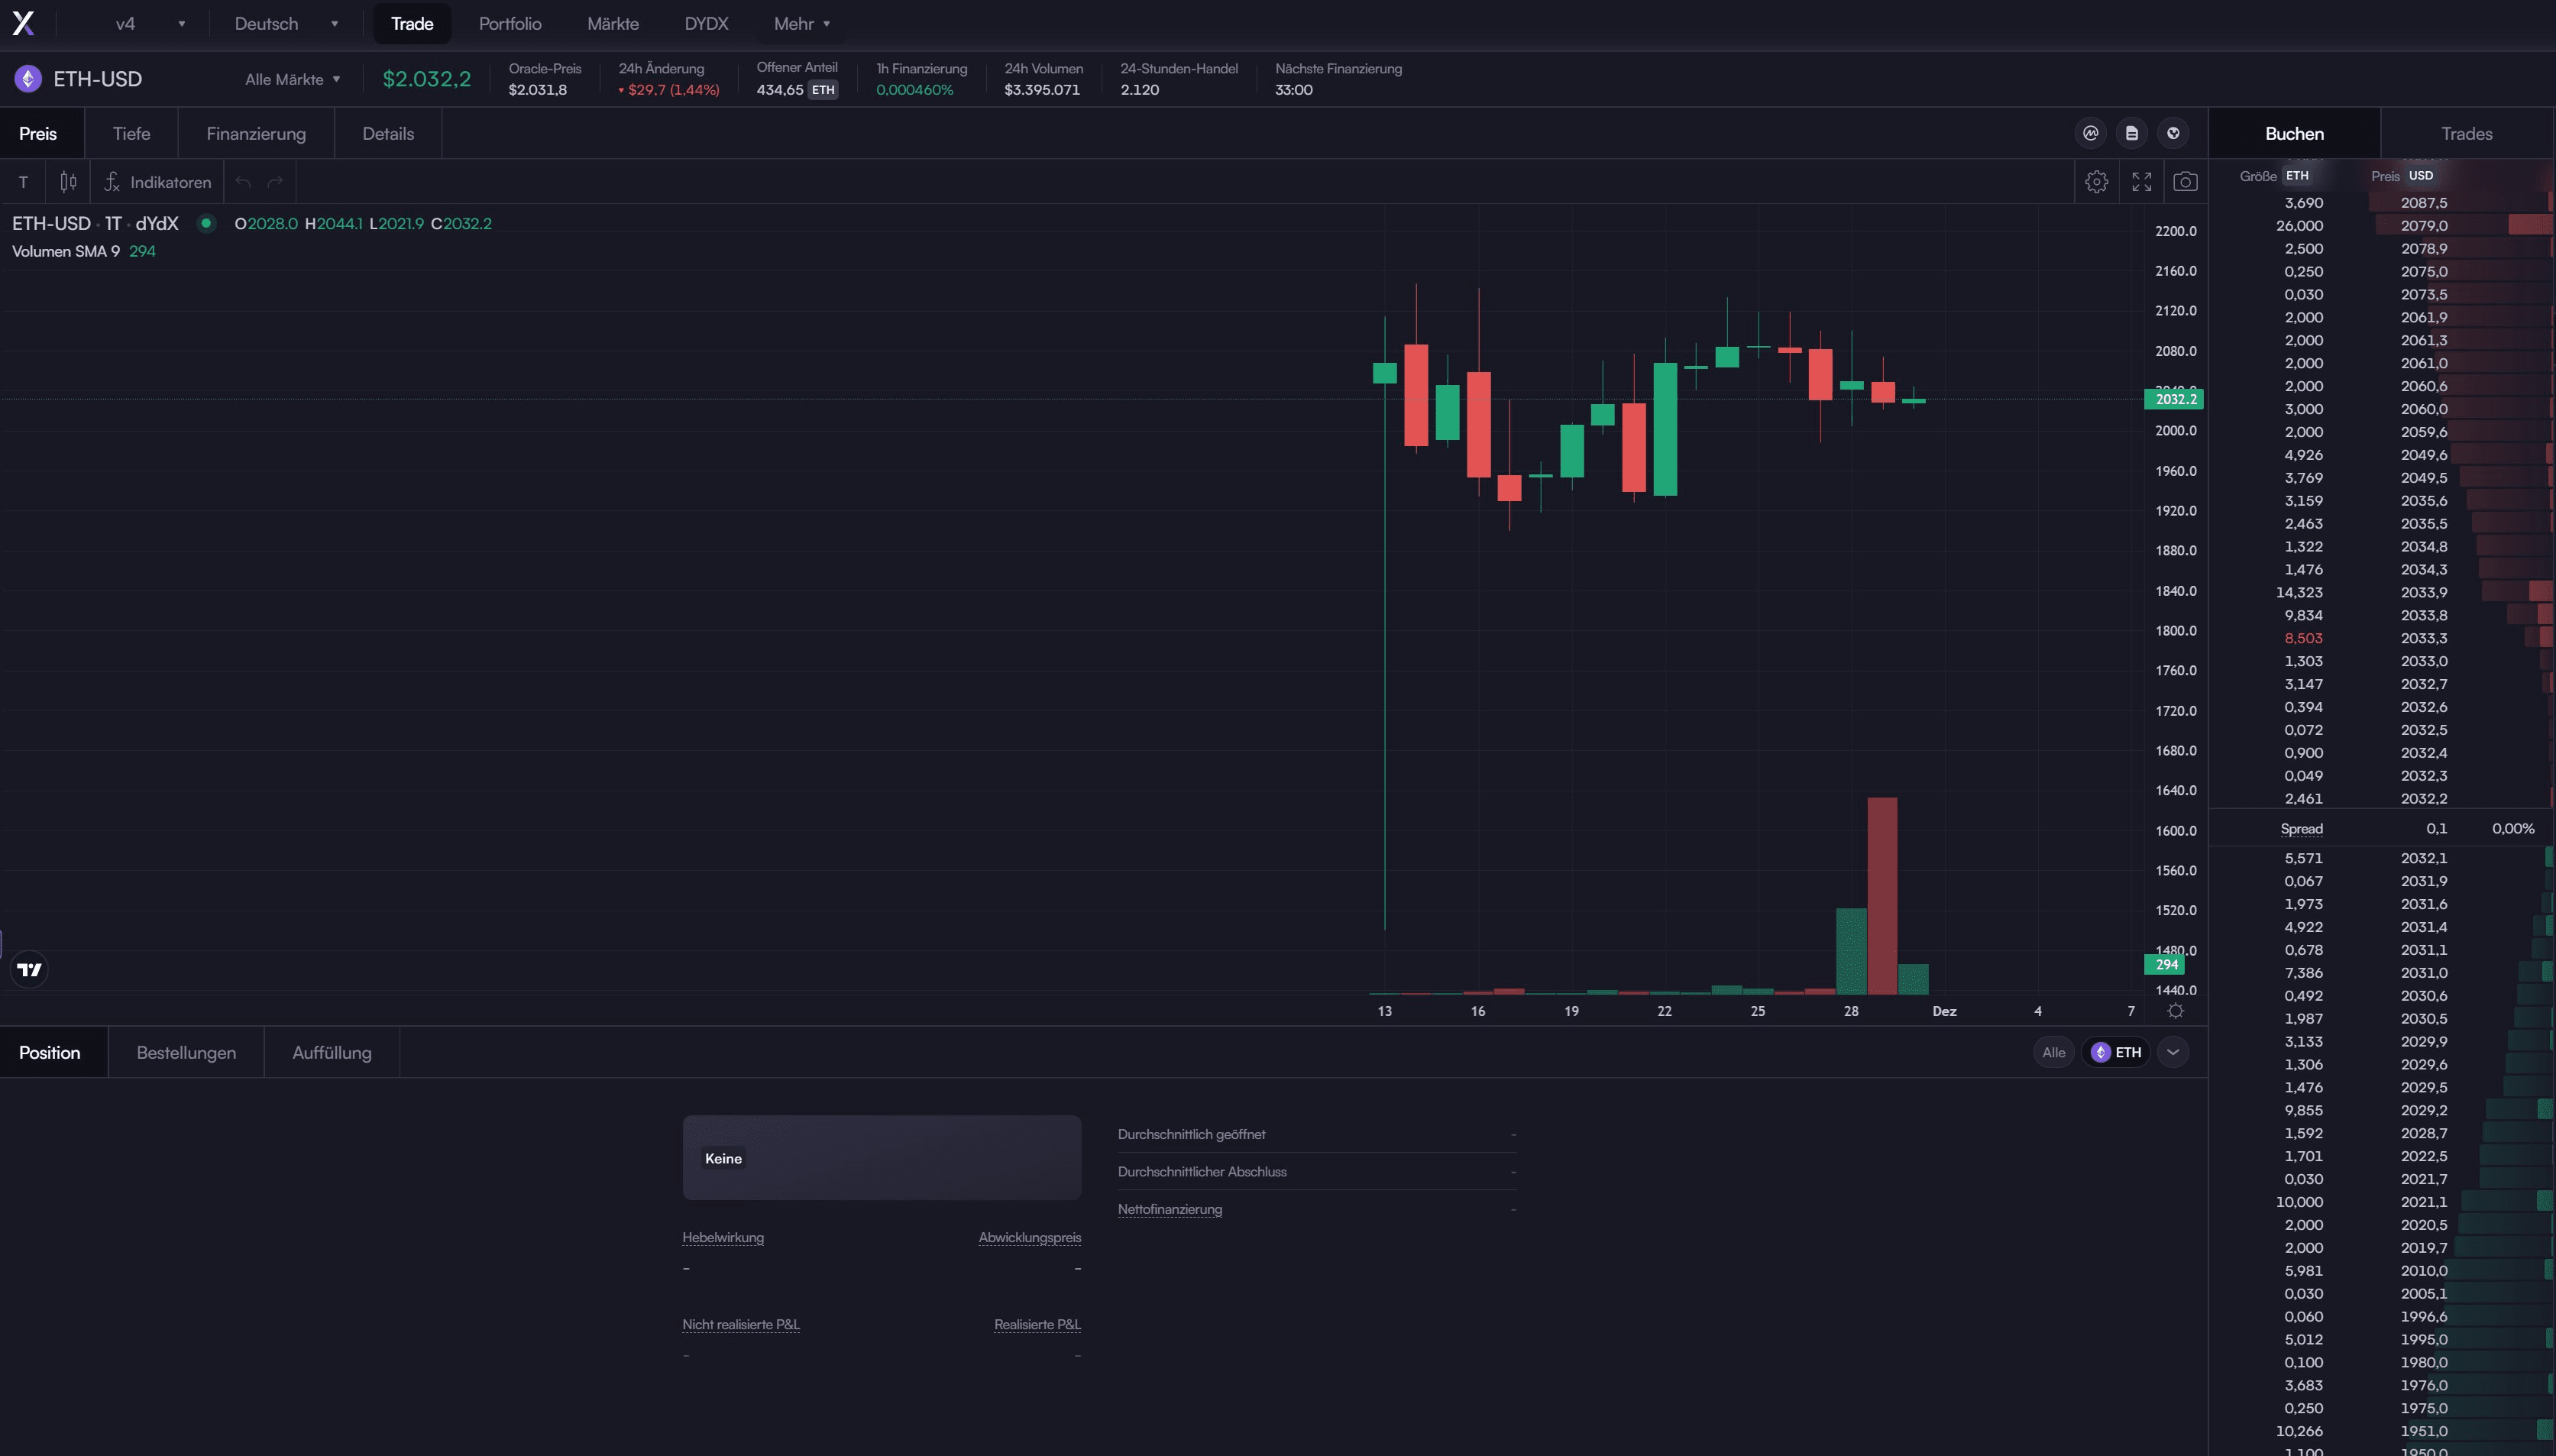Open the Indikatoren function panel
This screenshot has height=1456, width=2556.
click(x=157, y=181)
